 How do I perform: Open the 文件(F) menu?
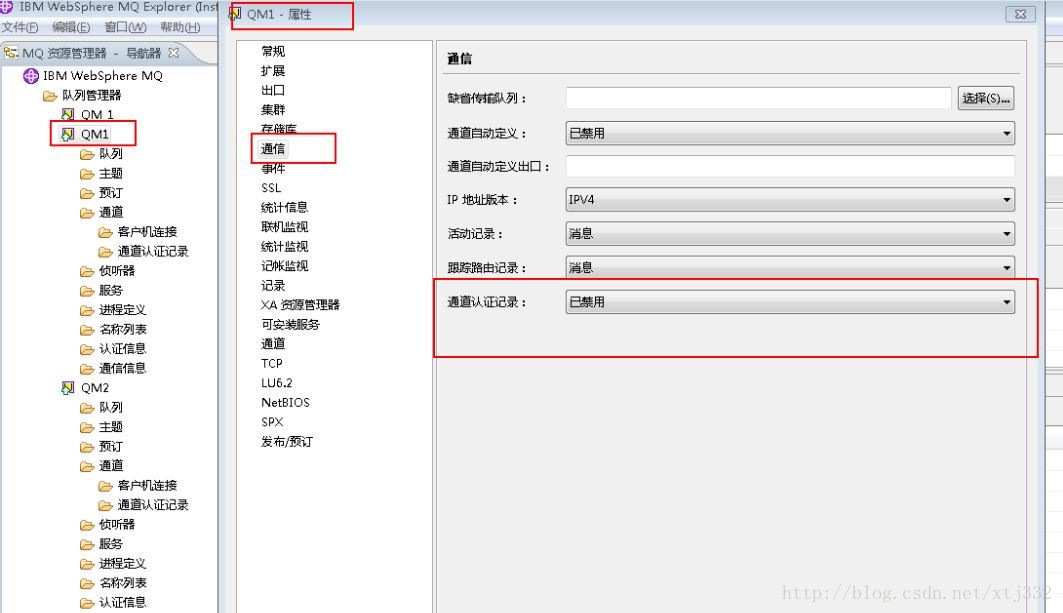click(x=20, y=27)
